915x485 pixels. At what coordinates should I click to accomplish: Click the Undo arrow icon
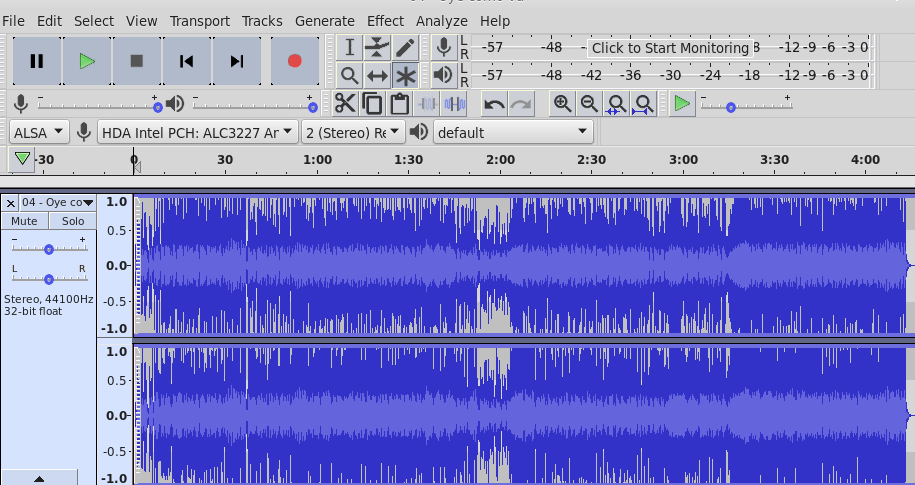coord(494,104)
